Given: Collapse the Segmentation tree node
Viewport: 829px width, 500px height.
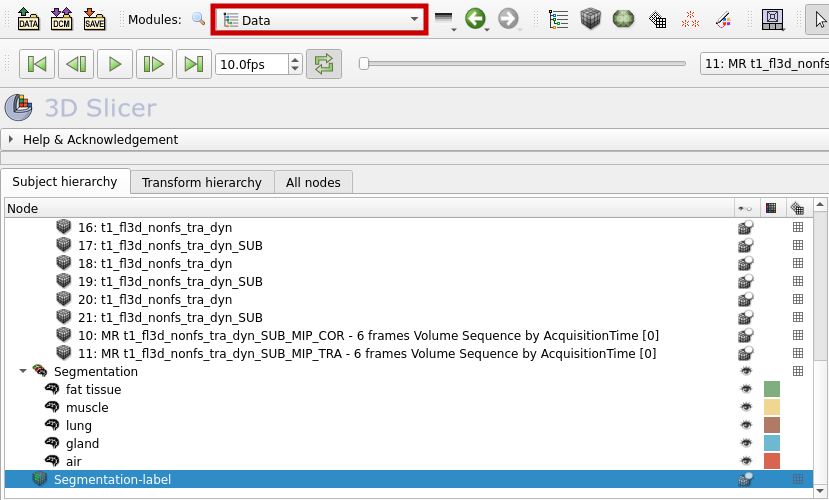Looking at the screenshot, I should (23, 372).
